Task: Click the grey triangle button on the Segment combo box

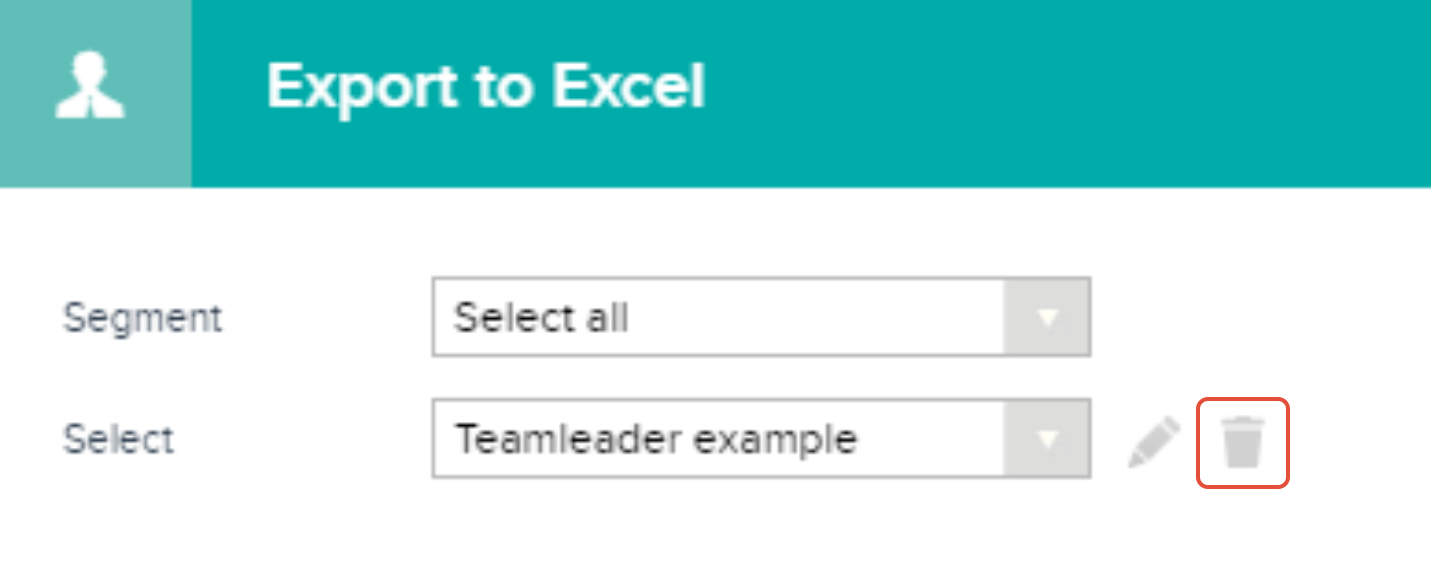Action: [x=1047, y=318]
